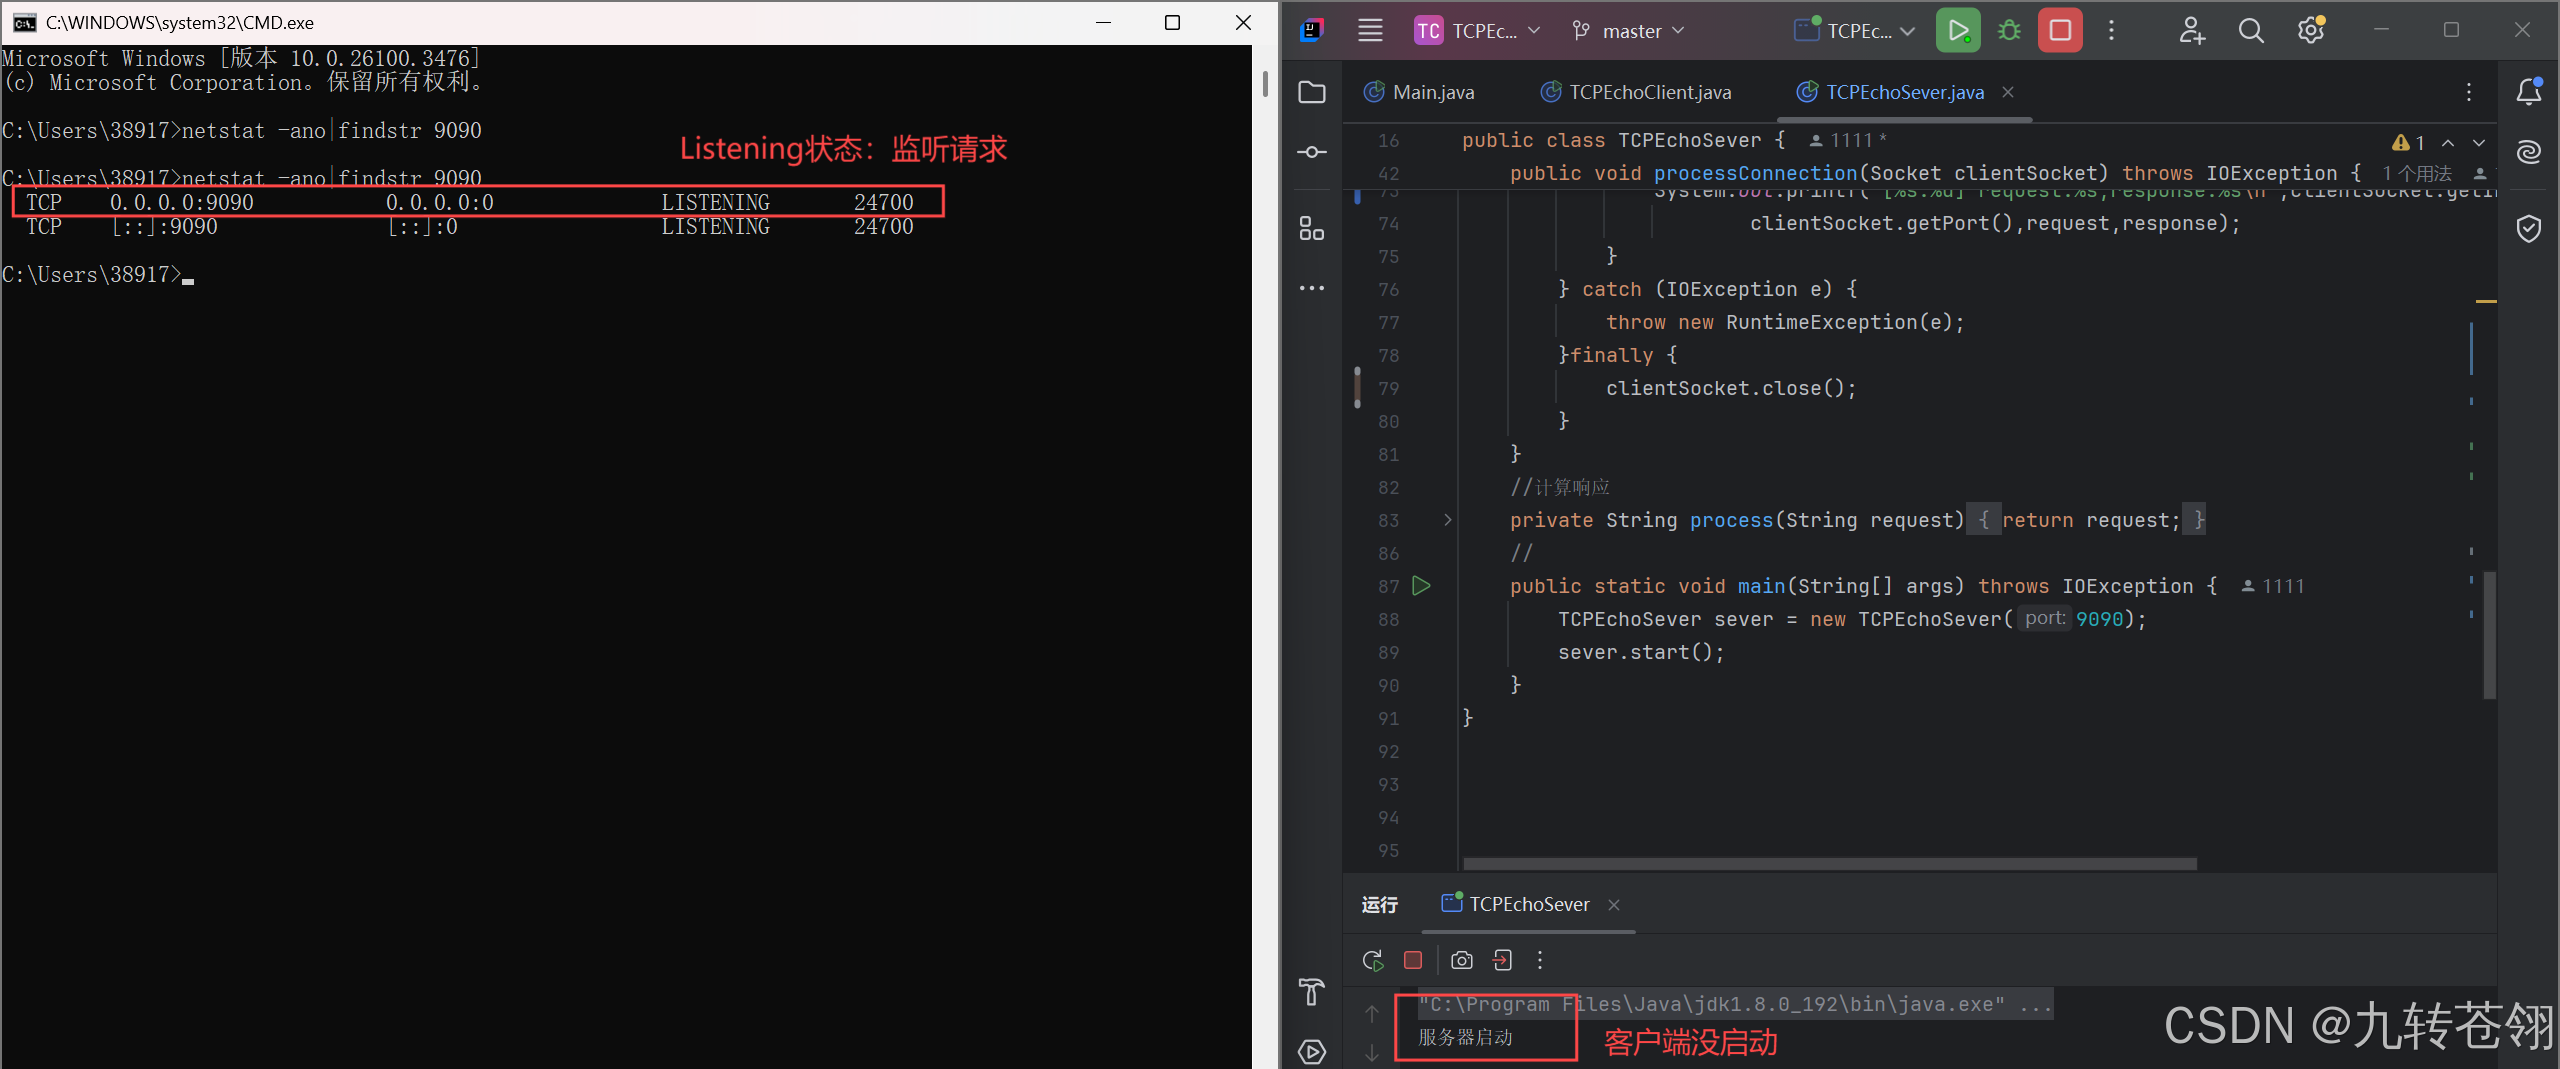Click the "1 个用法" usages hint
Image resolution: width=2560 pixels, height=1069 pixels.
pyautogui.click(x=2416, y=174)
